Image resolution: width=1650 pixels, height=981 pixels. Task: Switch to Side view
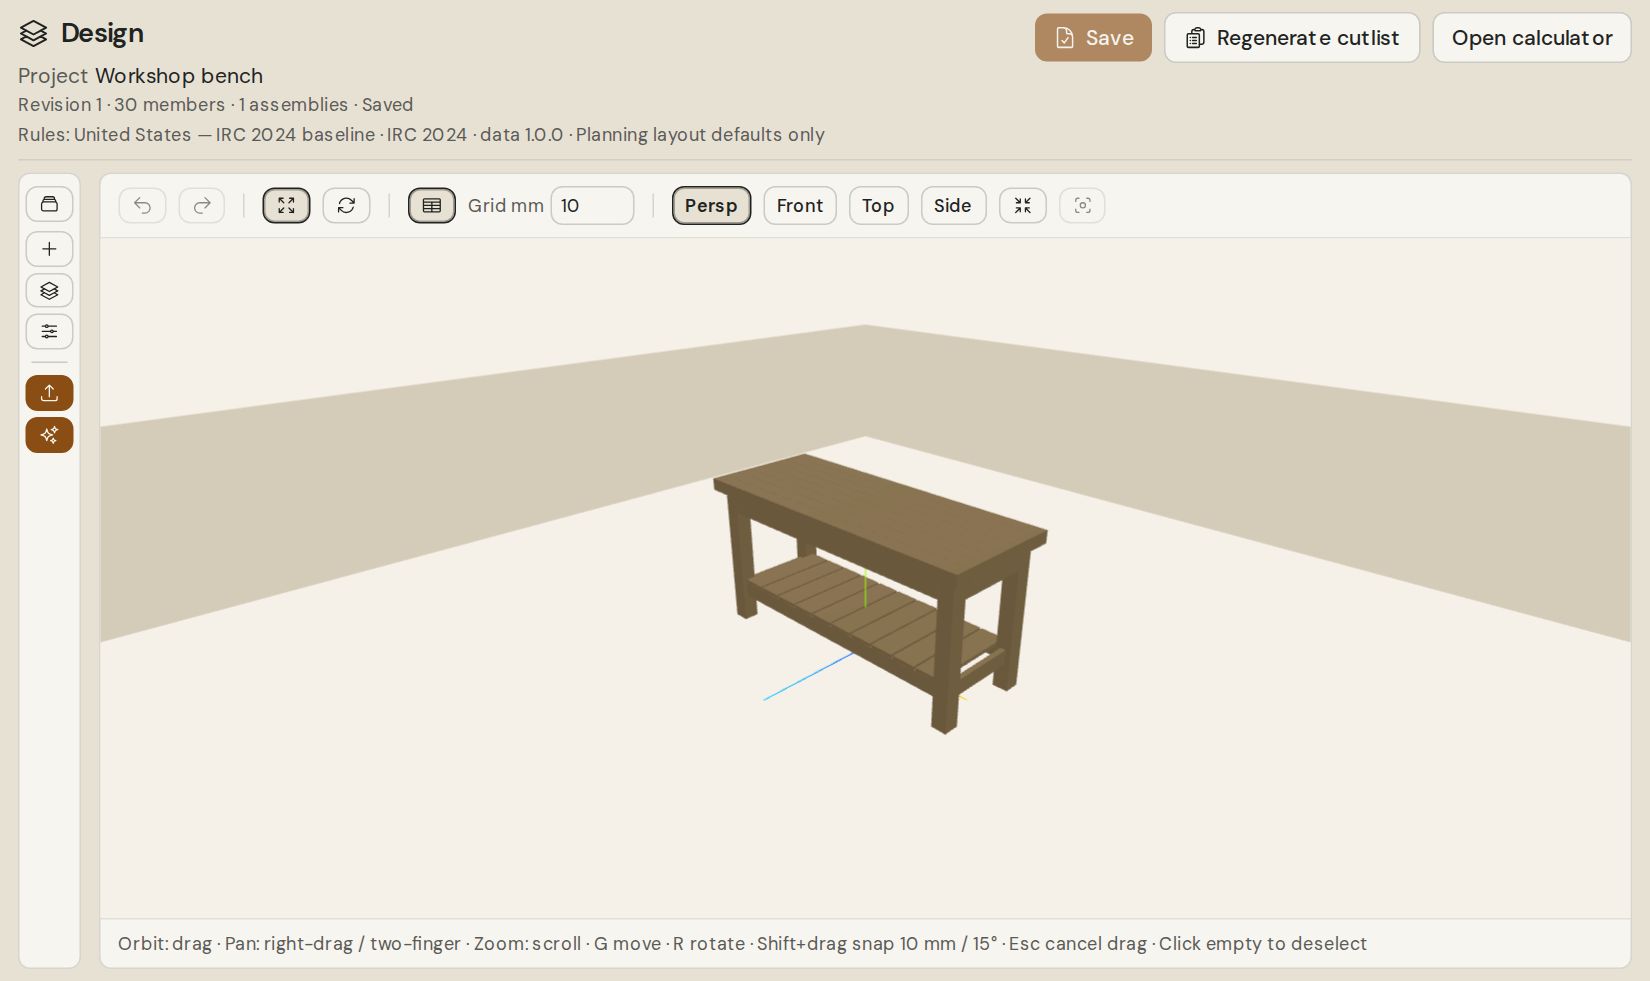click(x=953, y=206)
